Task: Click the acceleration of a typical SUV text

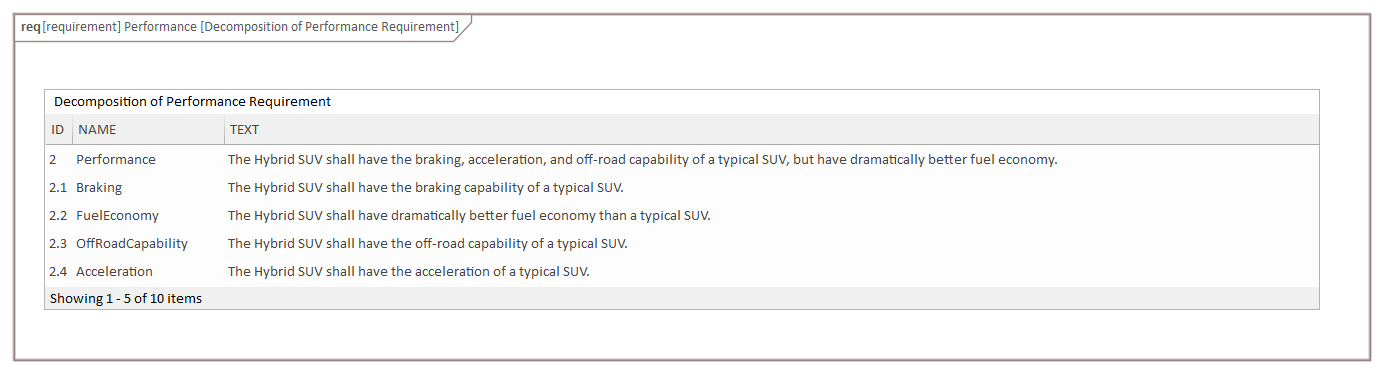Action: (x=408, y=271)
